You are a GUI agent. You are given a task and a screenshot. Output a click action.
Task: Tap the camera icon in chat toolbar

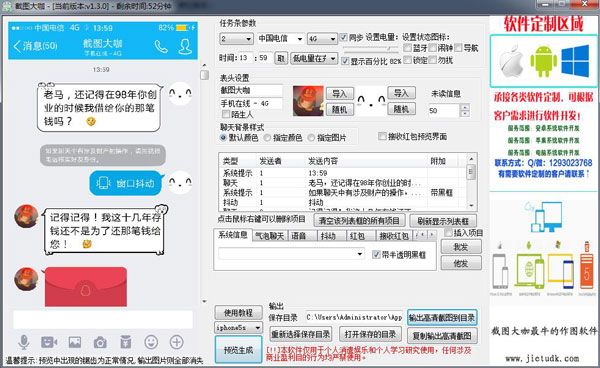[100, 342]
